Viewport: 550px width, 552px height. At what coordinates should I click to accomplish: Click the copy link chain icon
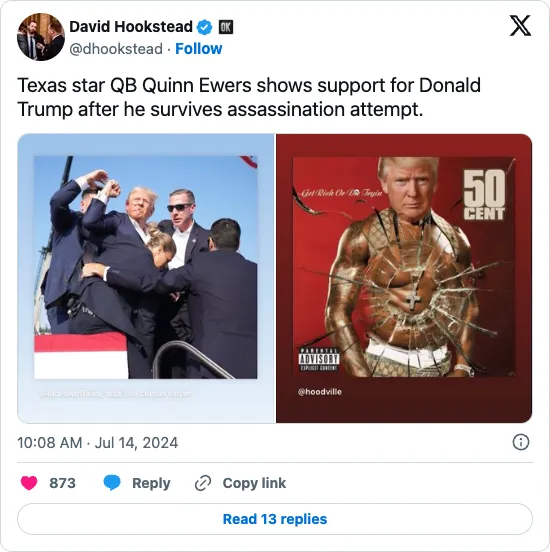pos(203,483)
